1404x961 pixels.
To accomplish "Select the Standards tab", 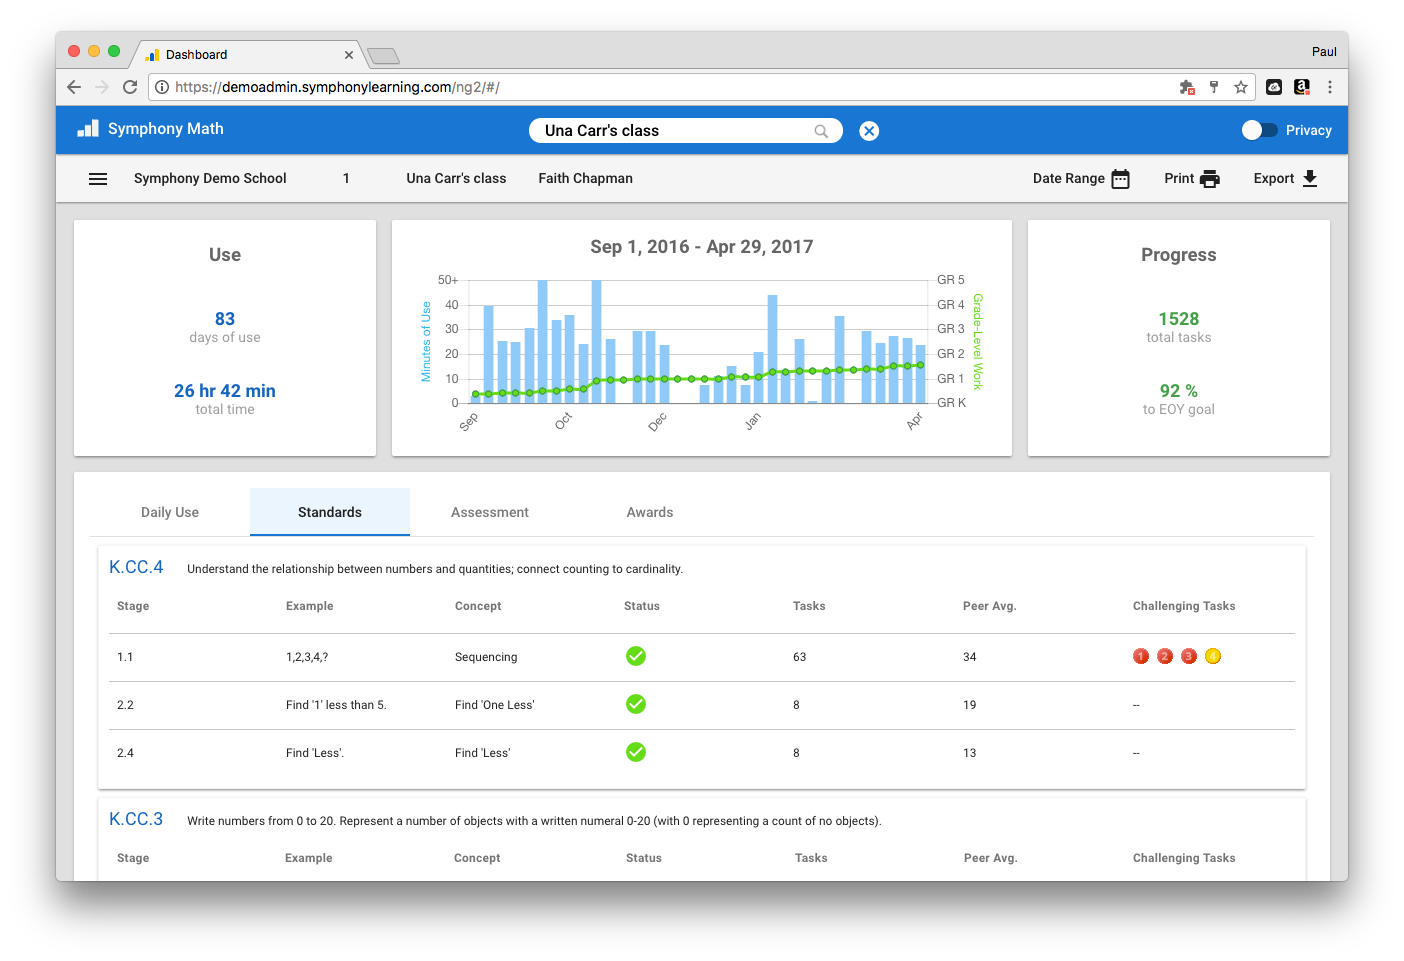I will [330, 512].
